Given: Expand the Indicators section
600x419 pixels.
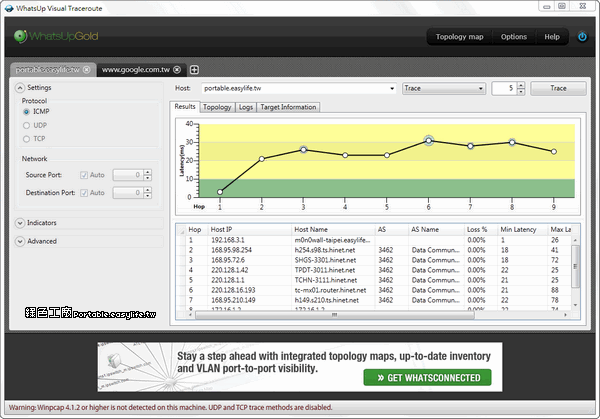Looking at the screenshot, I should pyautogui.click(x=20, y=223).
